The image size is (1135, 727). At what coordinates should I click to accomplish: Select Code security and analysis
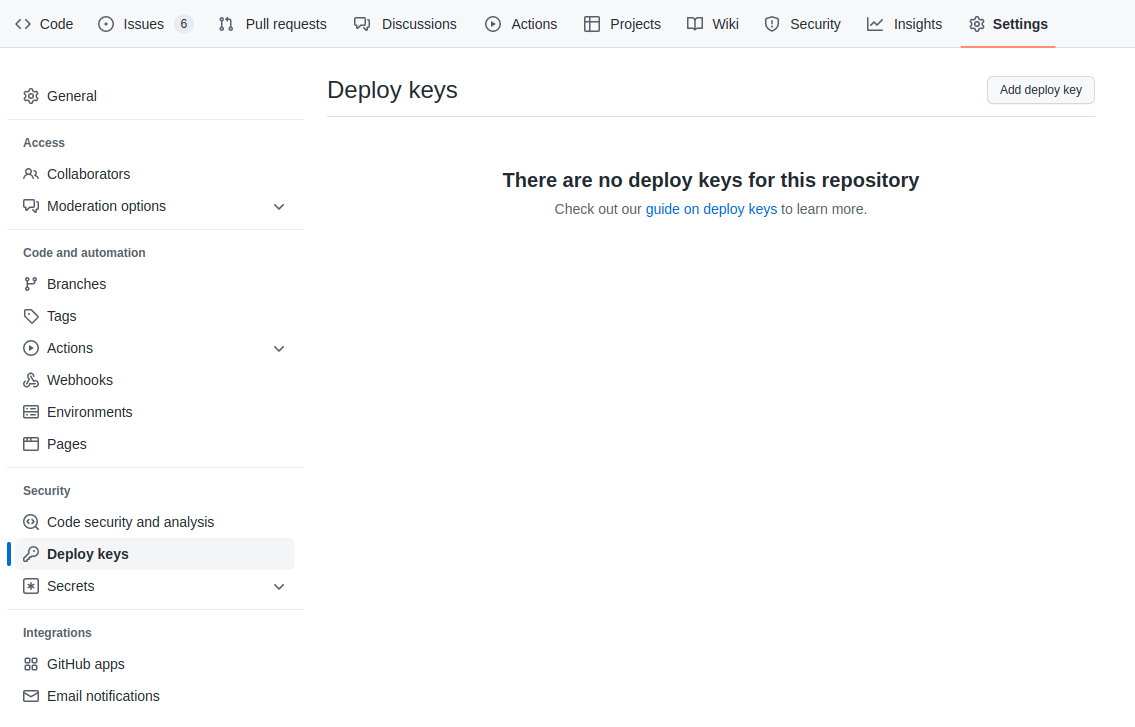pos(130,522)
